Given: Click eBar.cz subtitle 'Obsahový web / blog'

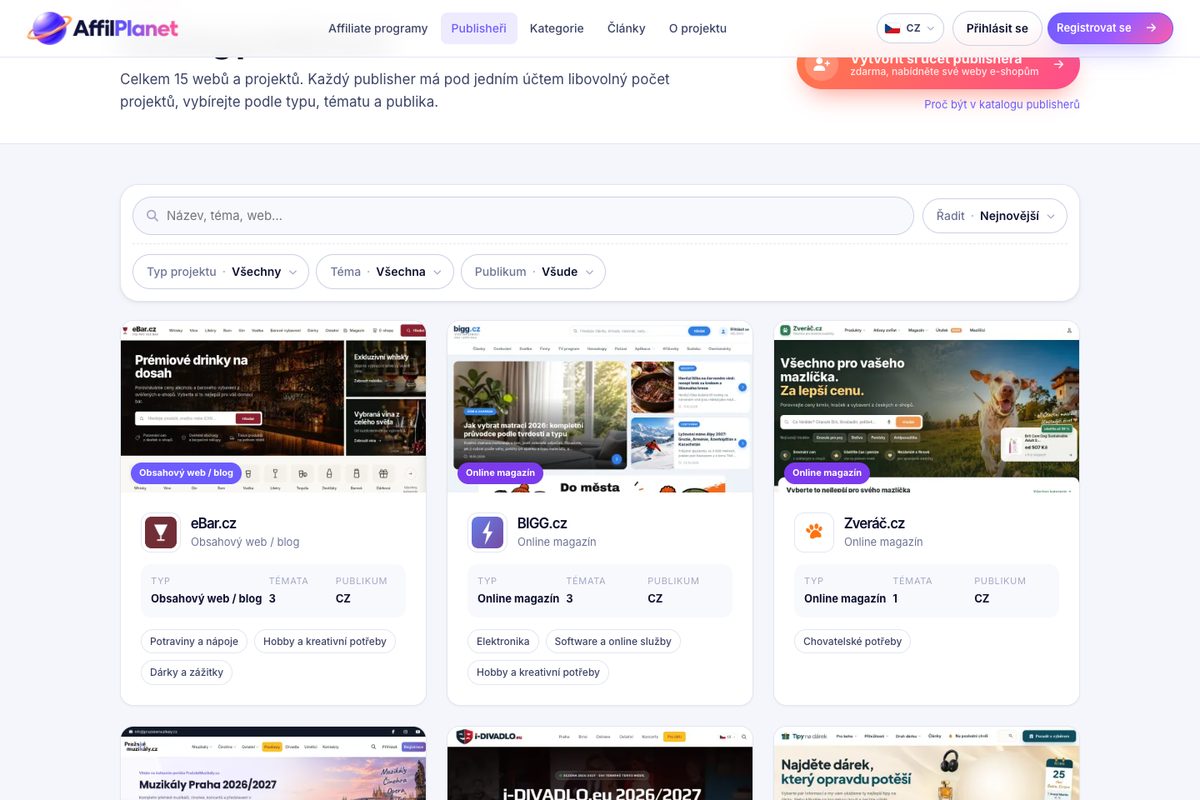Looking at the screenshot, I should [245, 542].
